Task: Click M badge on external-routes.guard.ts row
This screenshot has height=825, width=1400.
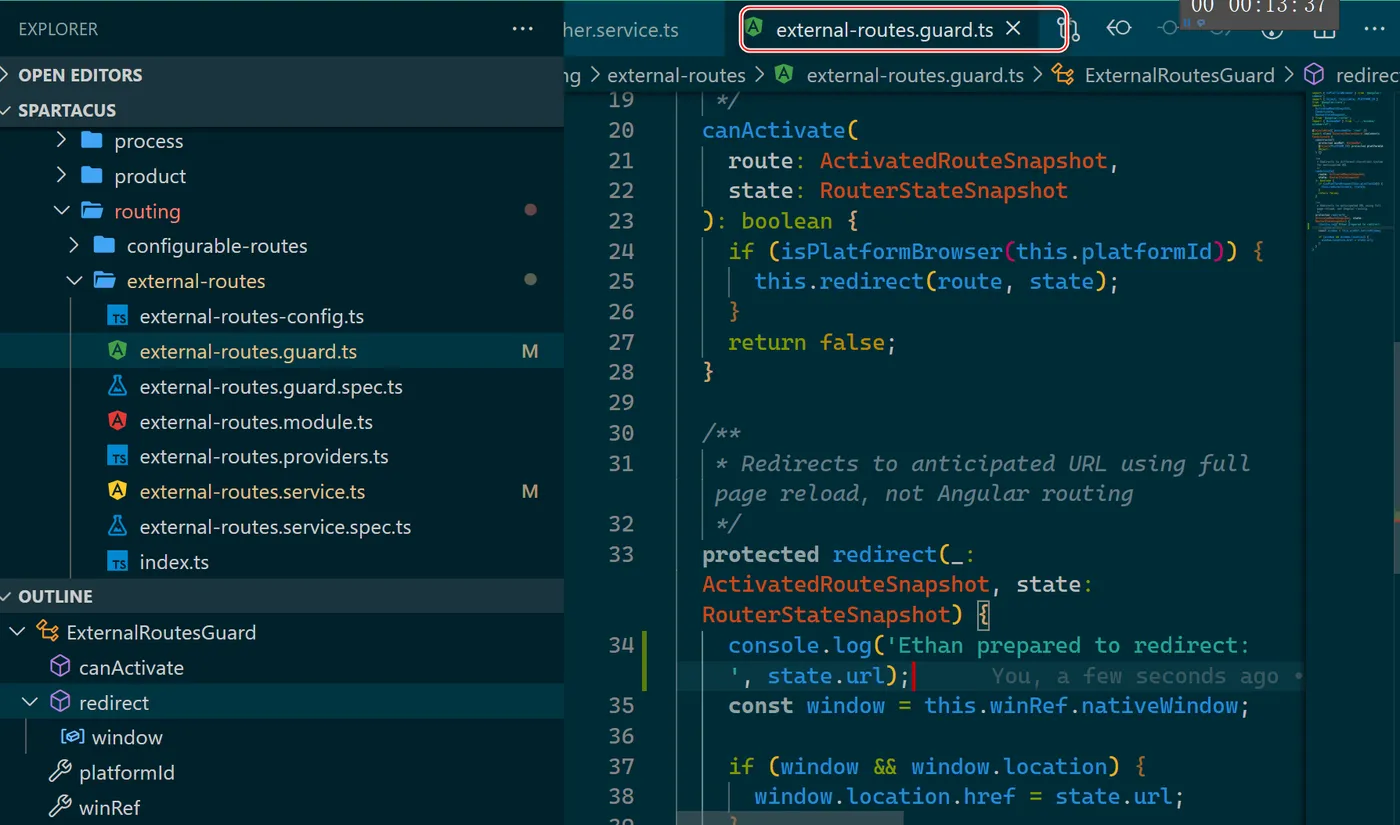Action: tap(530, 351)
